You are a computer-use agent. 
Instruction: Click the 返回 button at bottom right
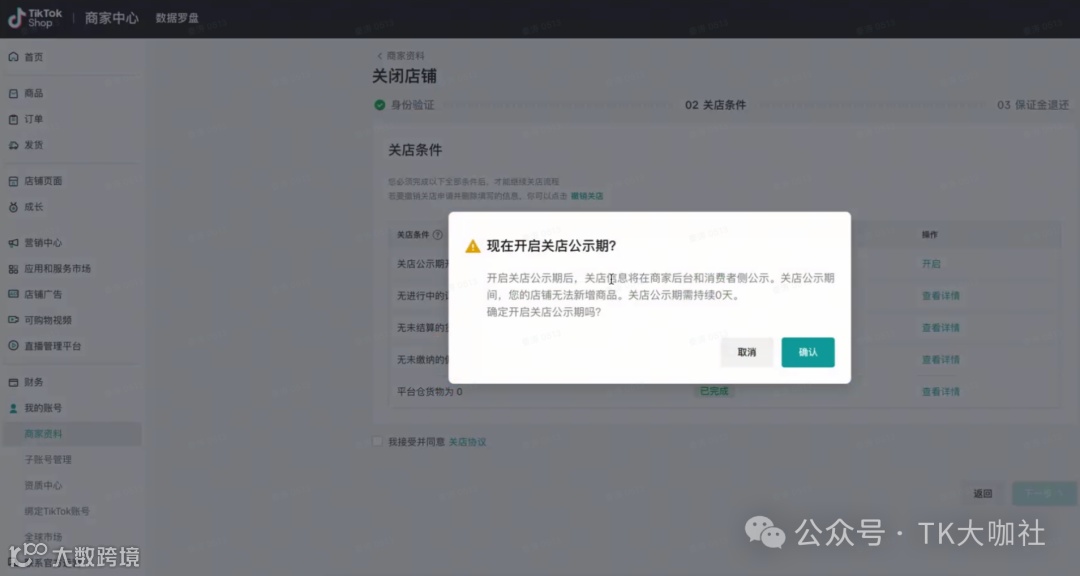(983, 493)
